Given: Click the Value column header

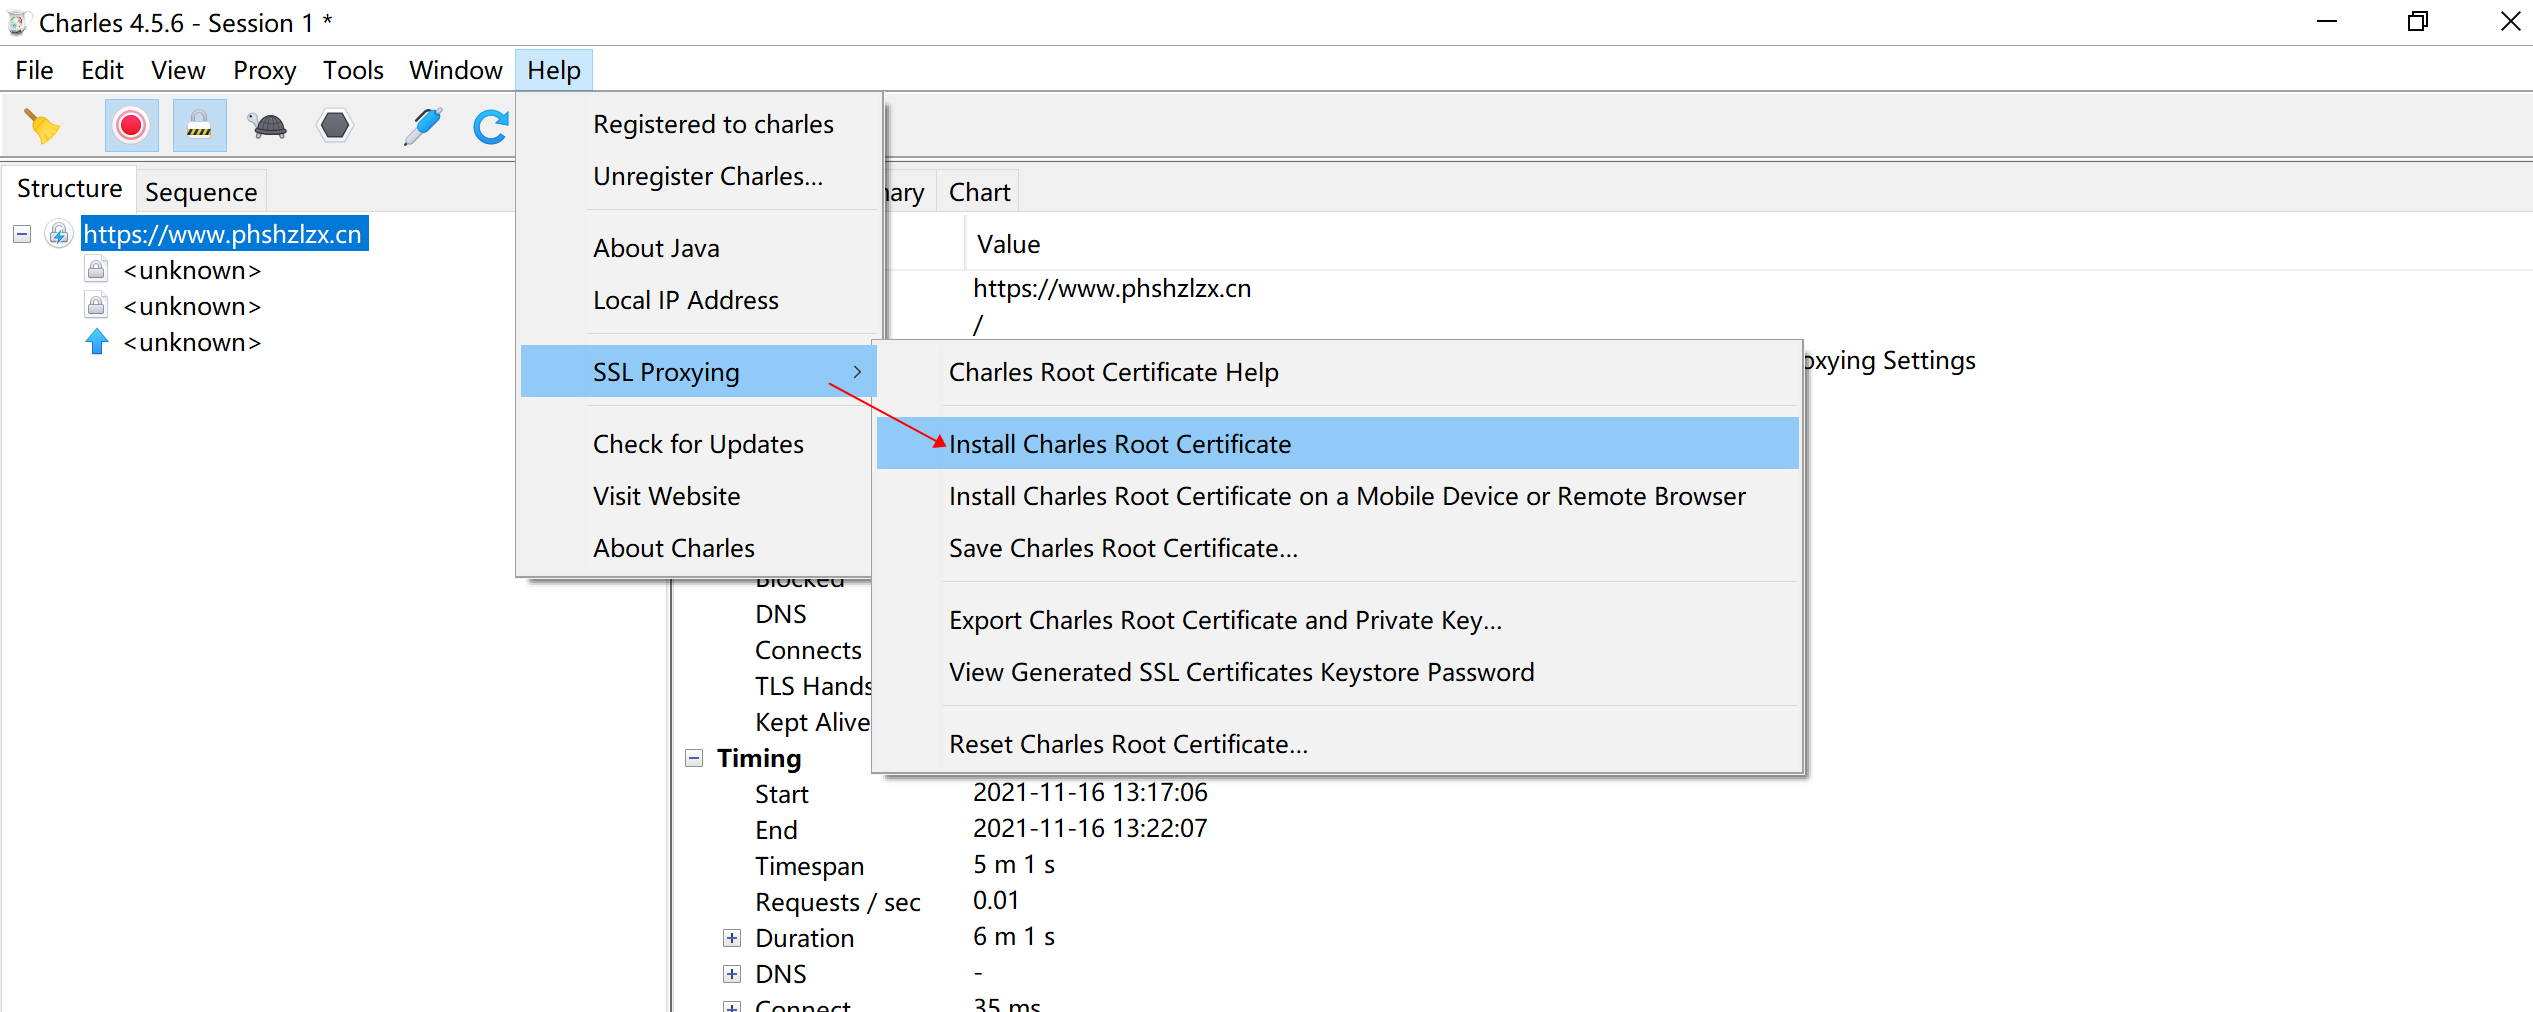Looking at the screenshot, I should pyautogui.click(x=1008, y=245).
